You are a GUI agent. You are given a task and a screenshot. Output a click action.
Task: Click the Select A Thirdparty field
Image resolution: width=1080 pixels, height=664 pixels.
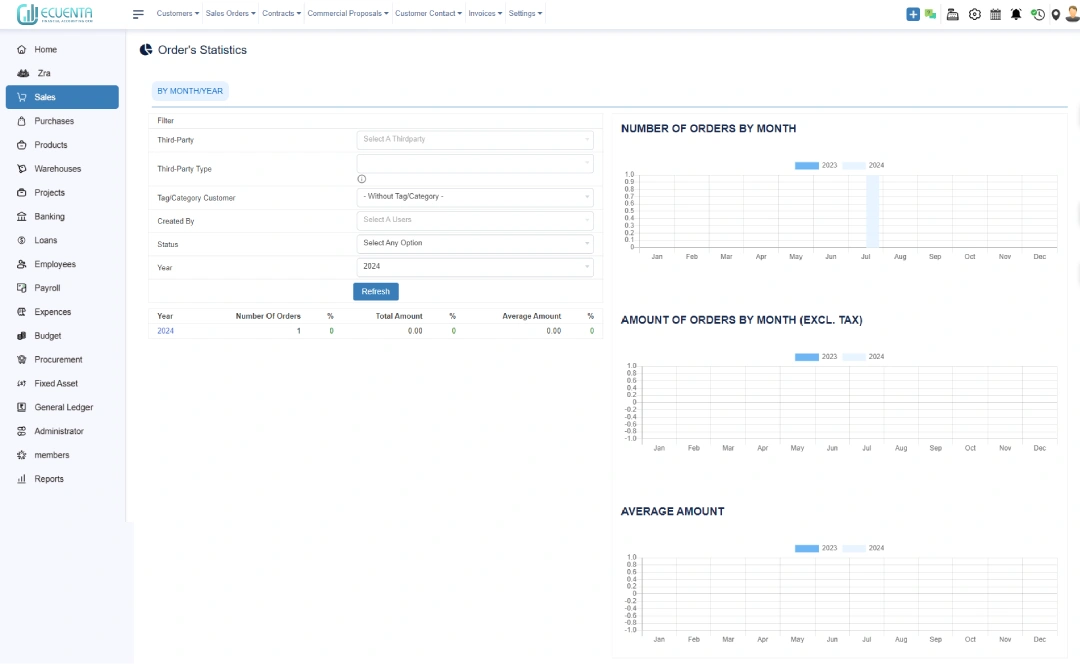click(475, 140)
